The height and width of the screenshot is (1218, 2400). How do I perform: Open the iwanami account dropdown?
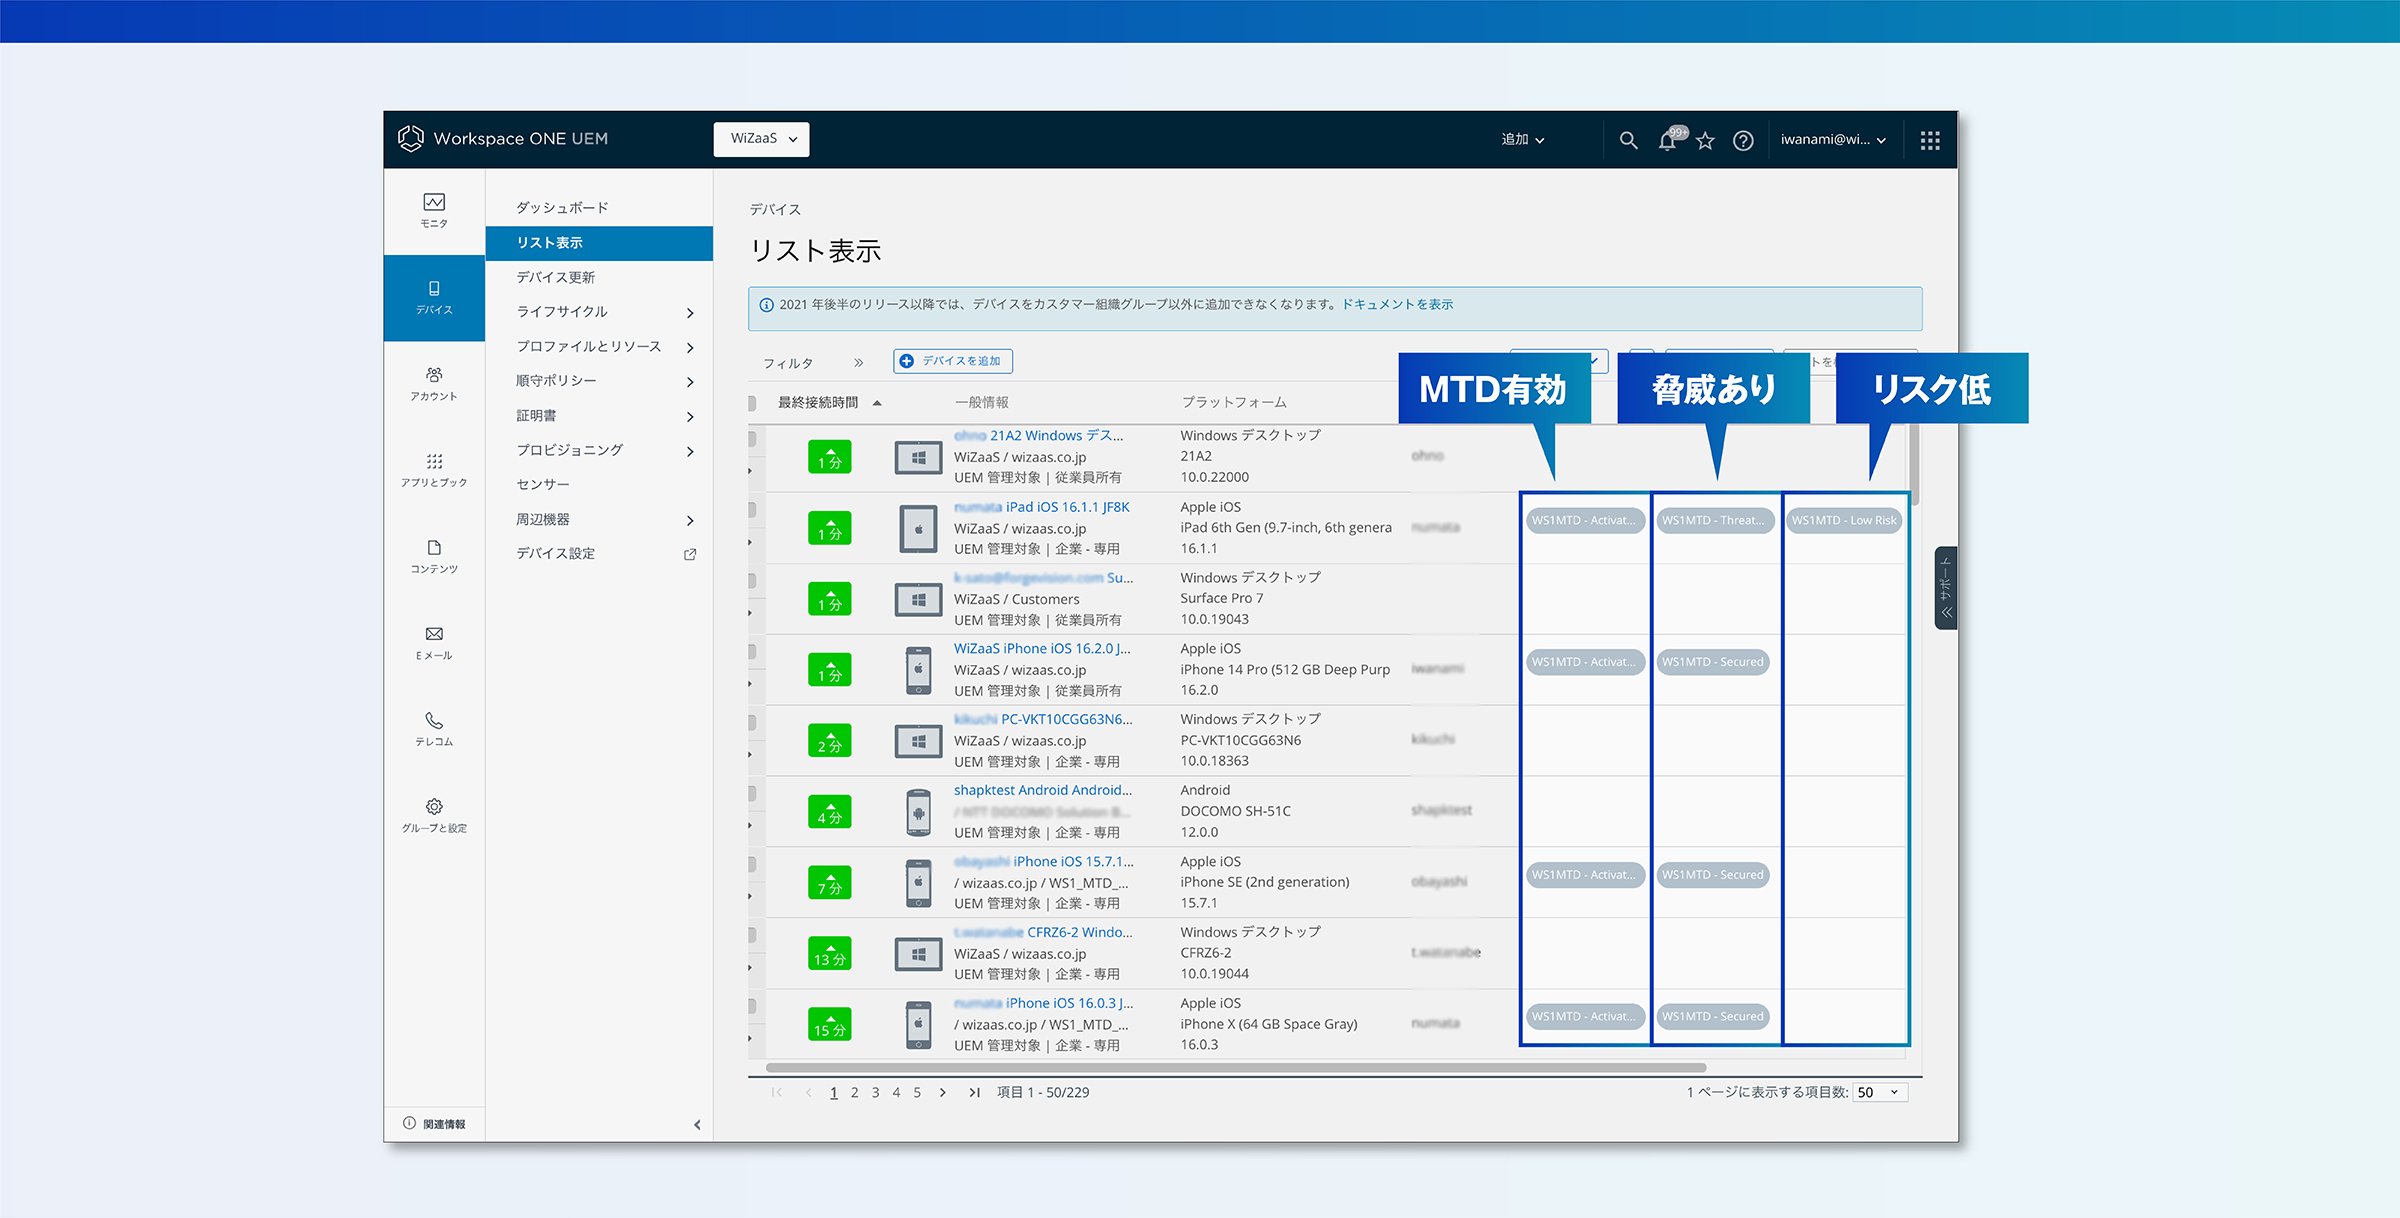[x=1833, y=140]
